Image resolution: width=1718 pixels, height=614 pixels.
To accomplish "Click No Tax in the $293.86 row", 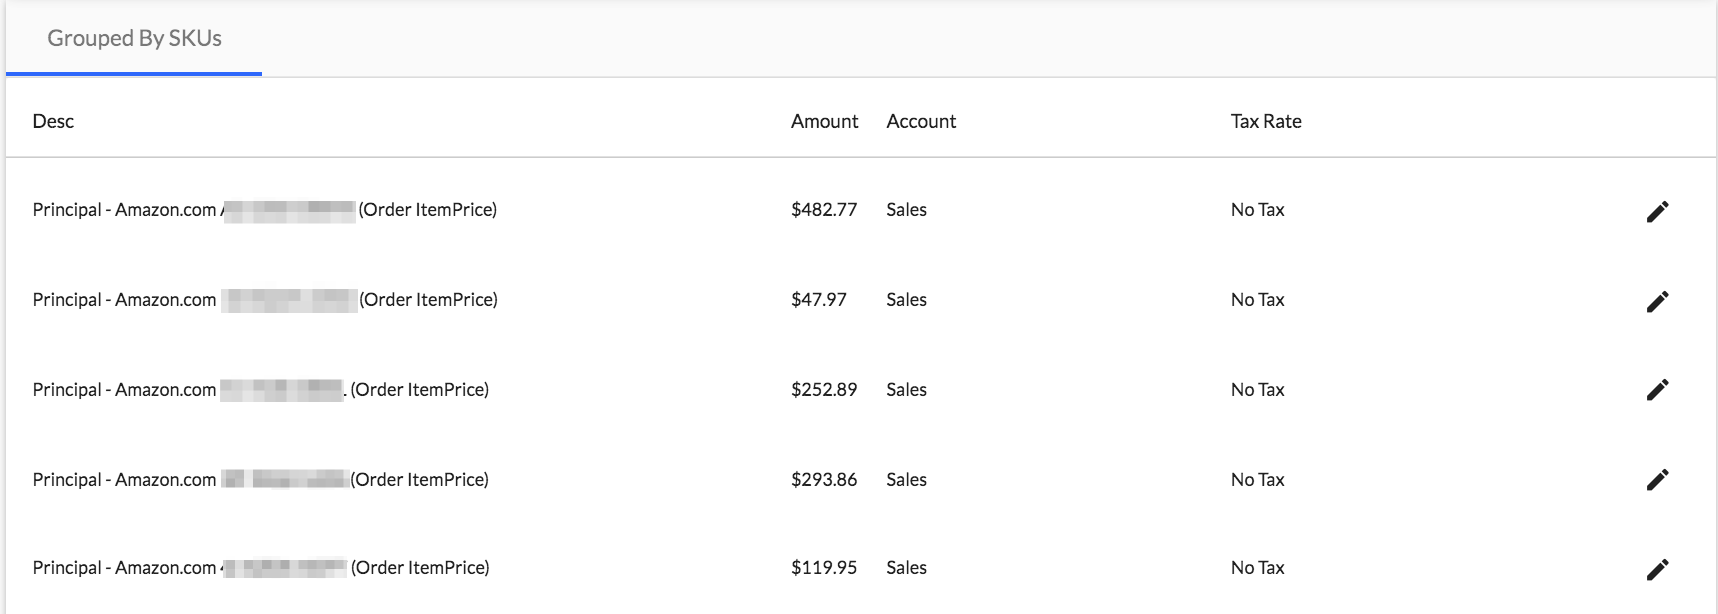I will pos(1258,480).
